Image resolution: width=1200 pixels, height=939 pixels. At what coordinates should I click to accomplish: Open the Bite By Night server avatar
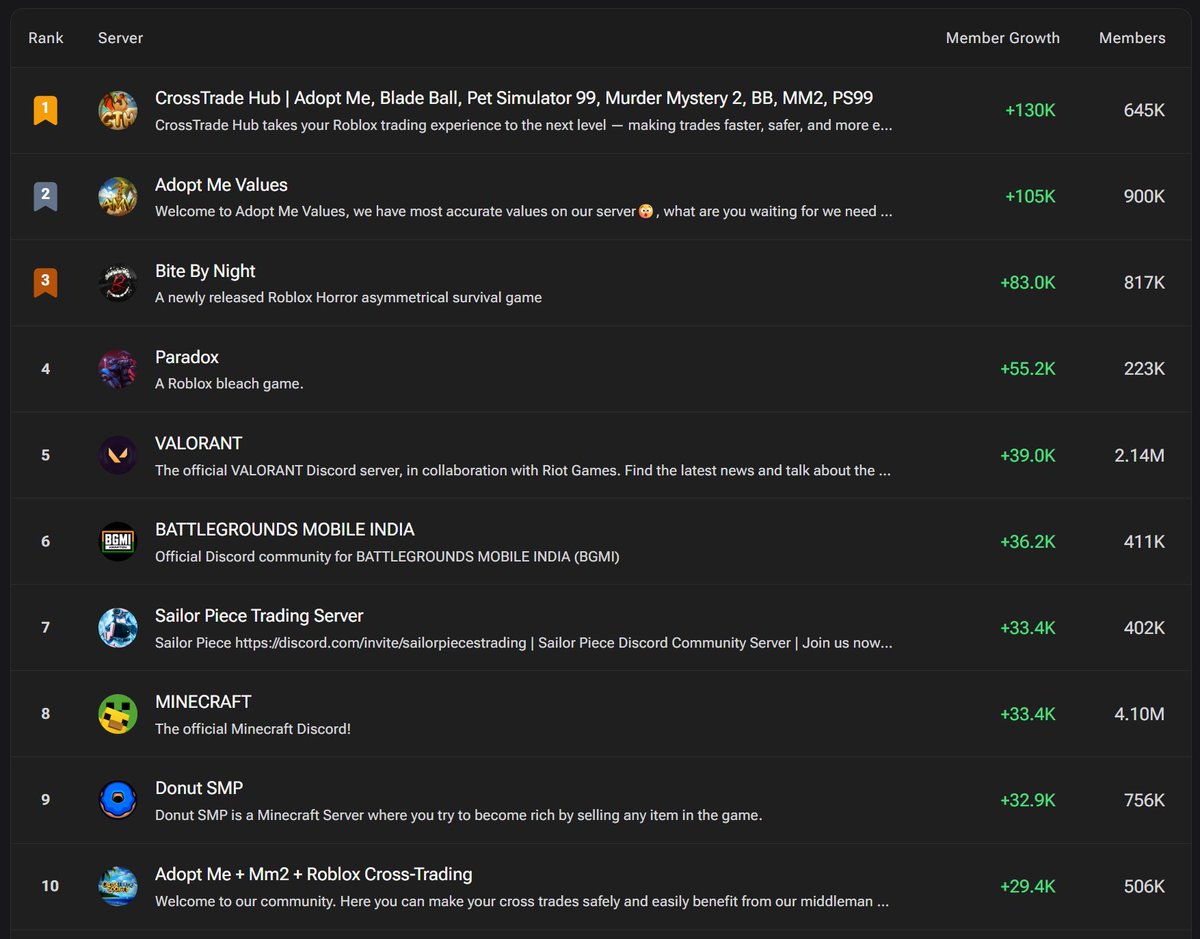pyautogui.click(x=118, y=282)
